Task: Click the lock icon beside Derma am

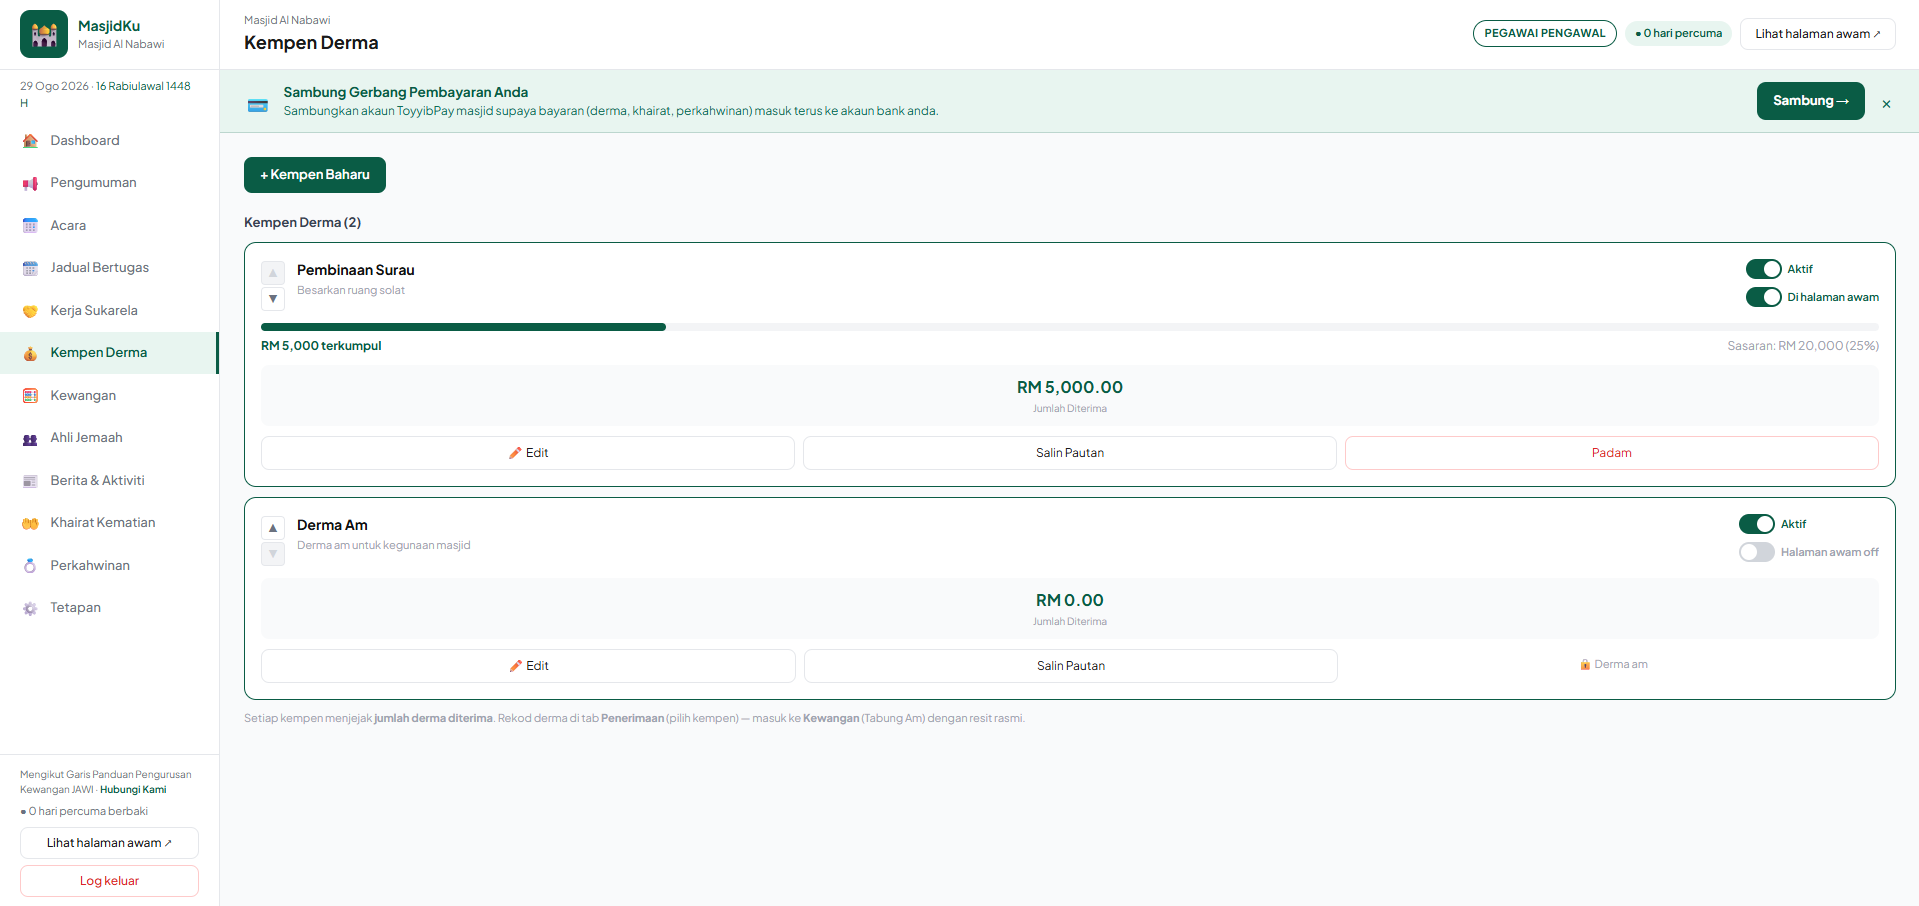Action: [1585, 665]
